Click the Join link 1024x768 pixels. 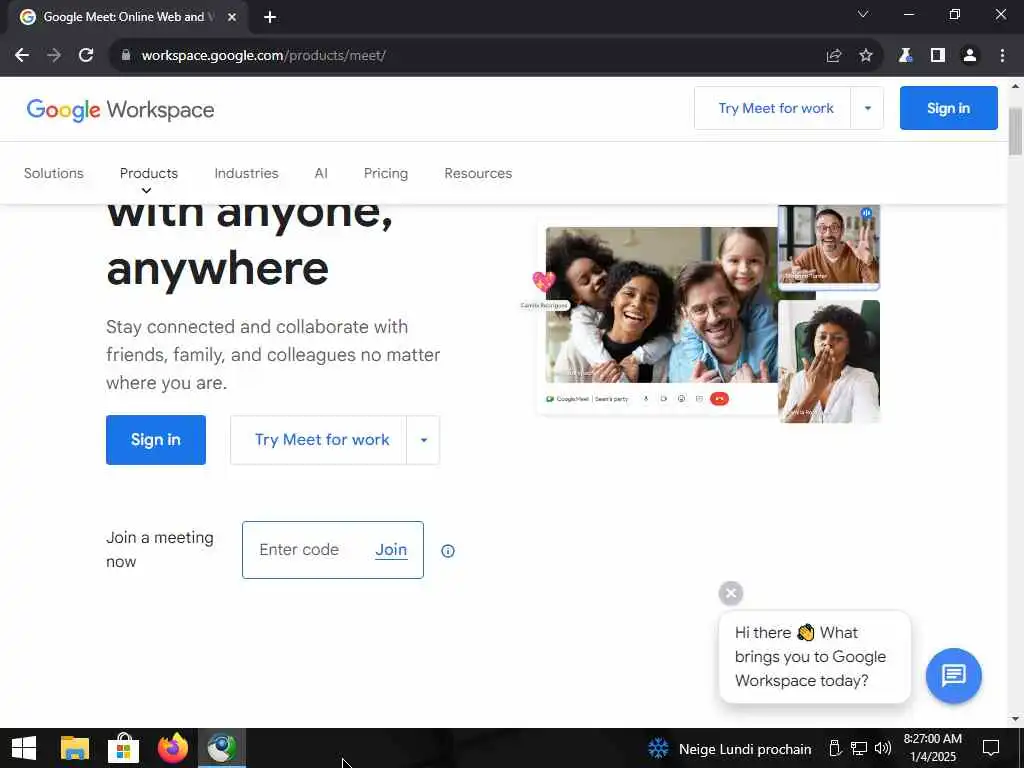[x=391, y=550]
